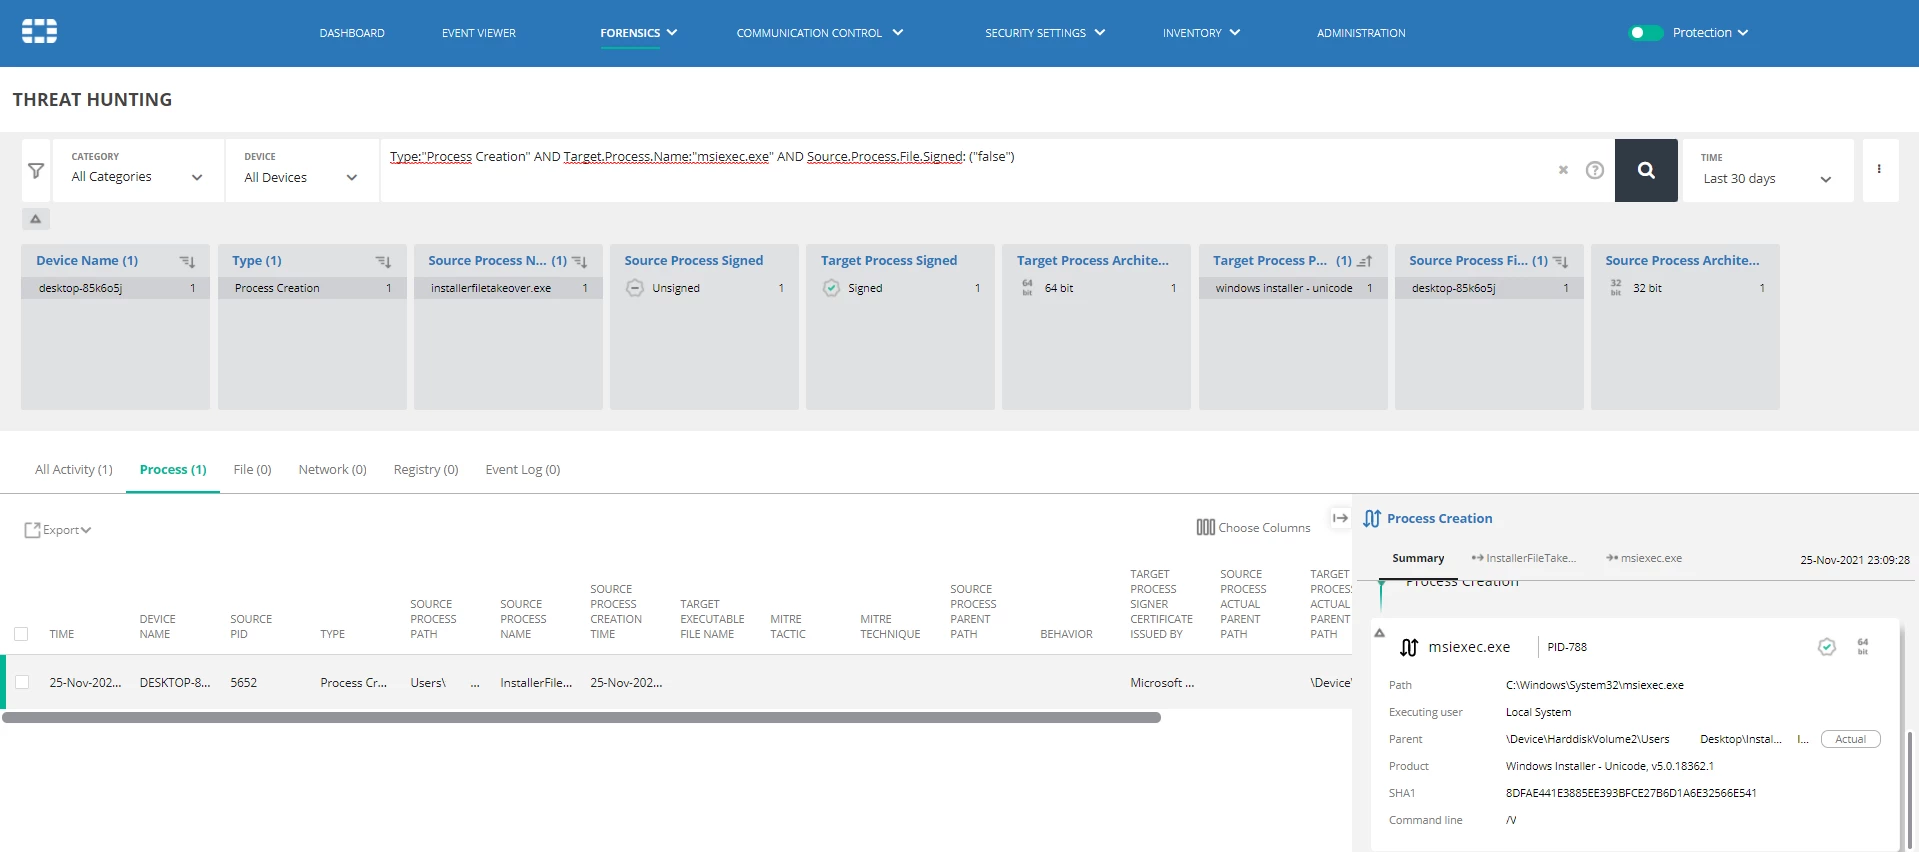The height and width of the screenshot is (856, 1919).
Task: Switch to the Event Log (0) tab
Action: 523,469
